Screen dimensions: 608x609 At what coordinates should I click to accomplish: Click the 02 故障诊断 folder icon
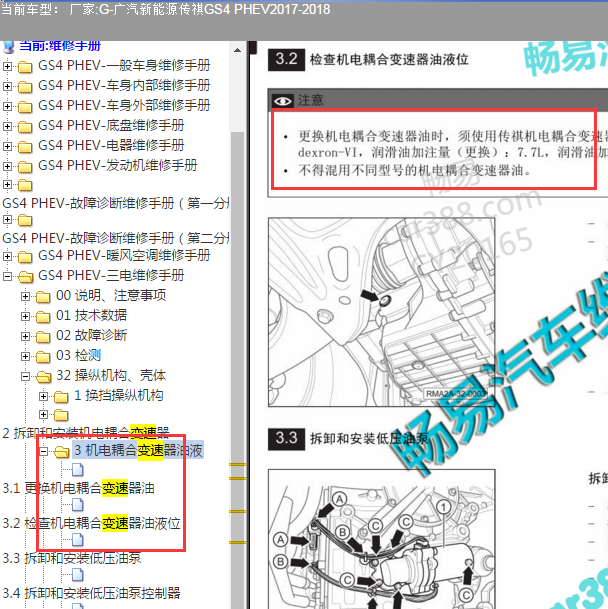pos(43,337)
